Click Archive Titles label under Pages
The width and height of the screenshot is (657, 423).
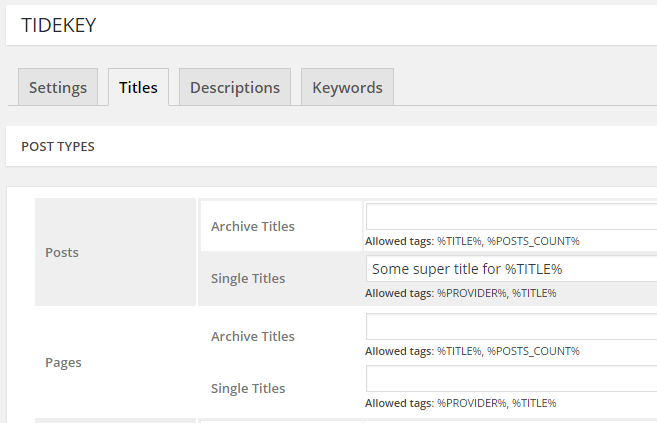[253, 336]
